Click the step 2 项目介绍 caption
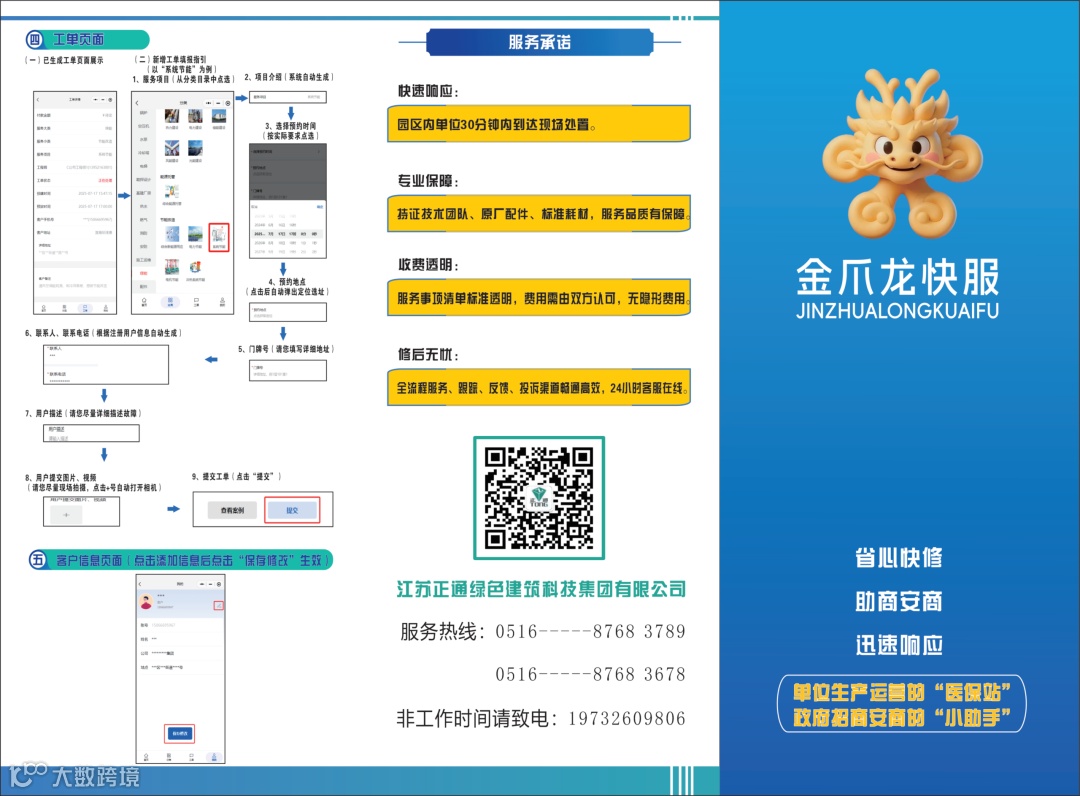Screen dimensions: 1080x796 [289, 76]
